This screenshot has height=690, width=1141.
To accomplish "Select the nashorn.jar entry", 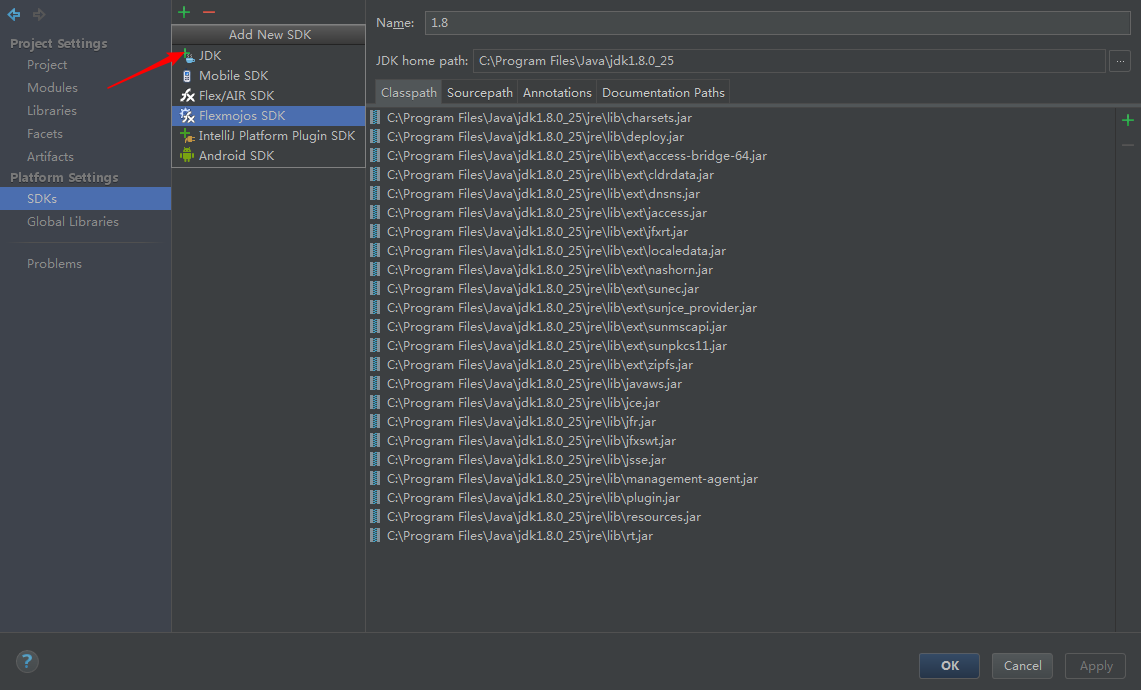I will [541, 269].
